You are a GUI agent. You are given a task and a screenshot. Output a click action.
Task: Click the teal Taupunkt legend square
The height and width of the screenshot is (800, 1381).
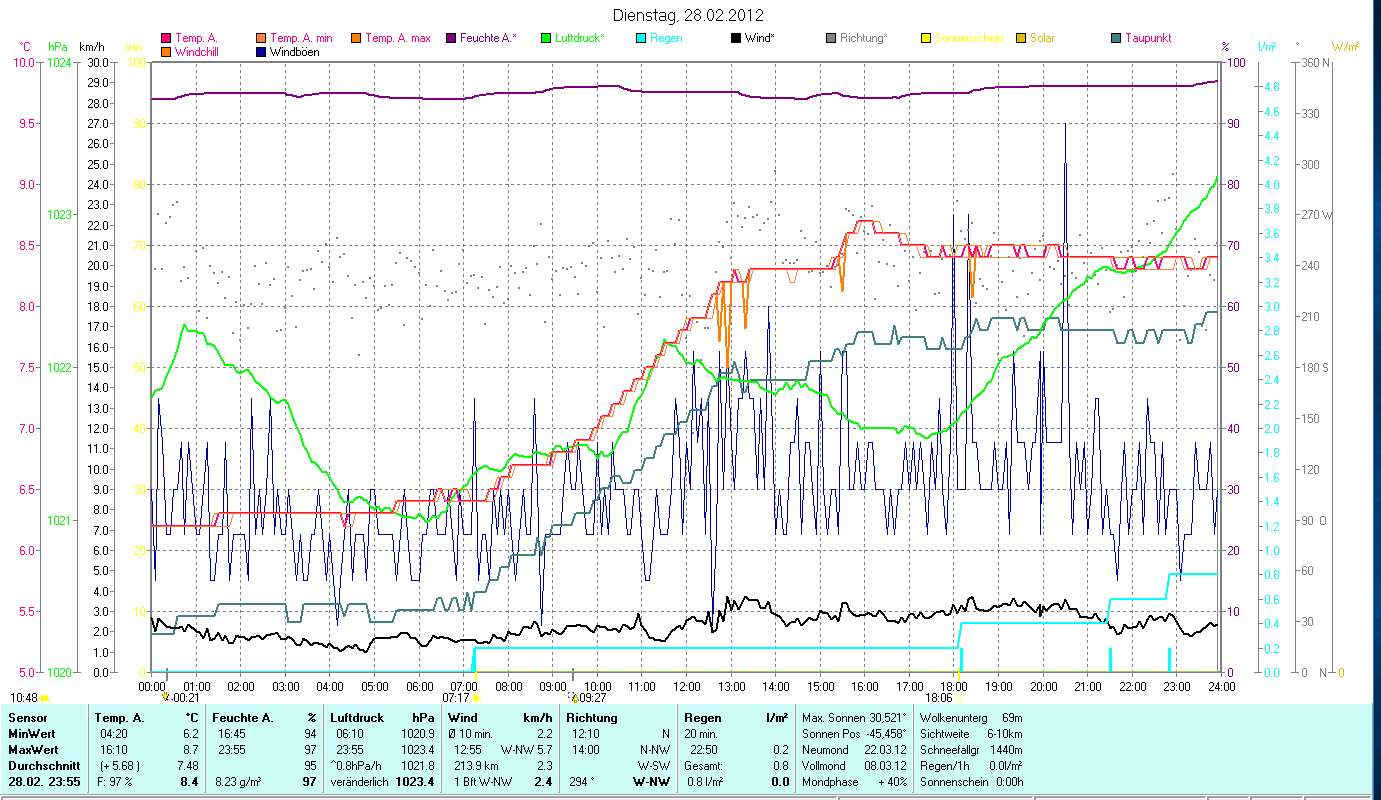pos(1116,38)
